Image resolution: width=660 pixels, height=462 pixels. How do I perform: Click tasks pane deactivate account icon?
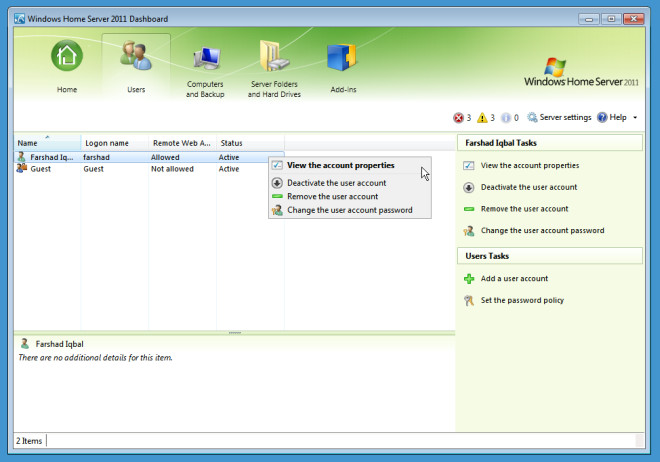[468, 187]
